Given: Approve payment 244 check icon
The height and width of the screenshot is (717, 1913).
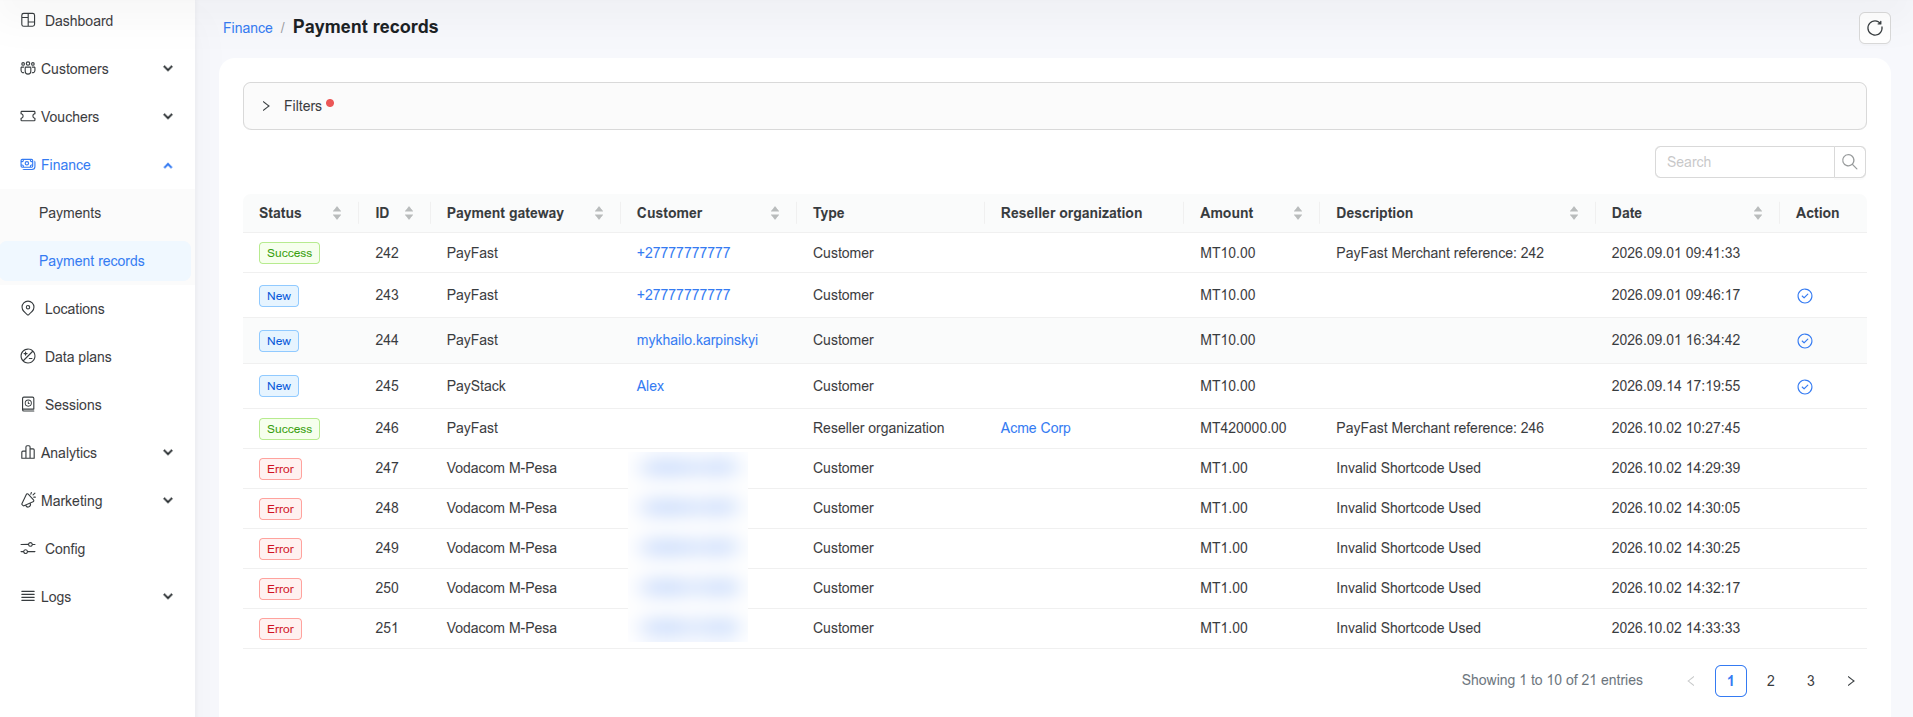Looking at the screenshot, I should pos(1805,341).
